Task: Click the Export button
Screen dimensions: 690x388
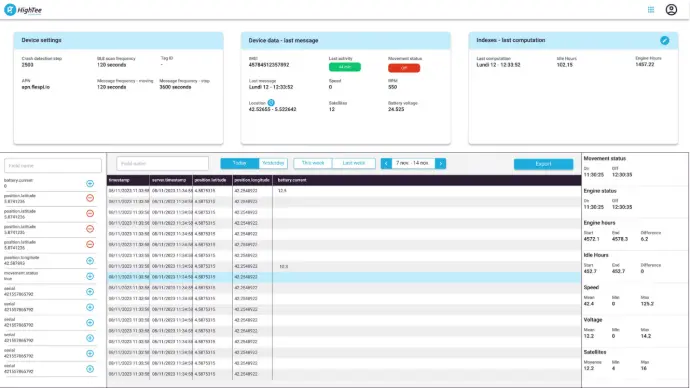Action: pos(543,164)
